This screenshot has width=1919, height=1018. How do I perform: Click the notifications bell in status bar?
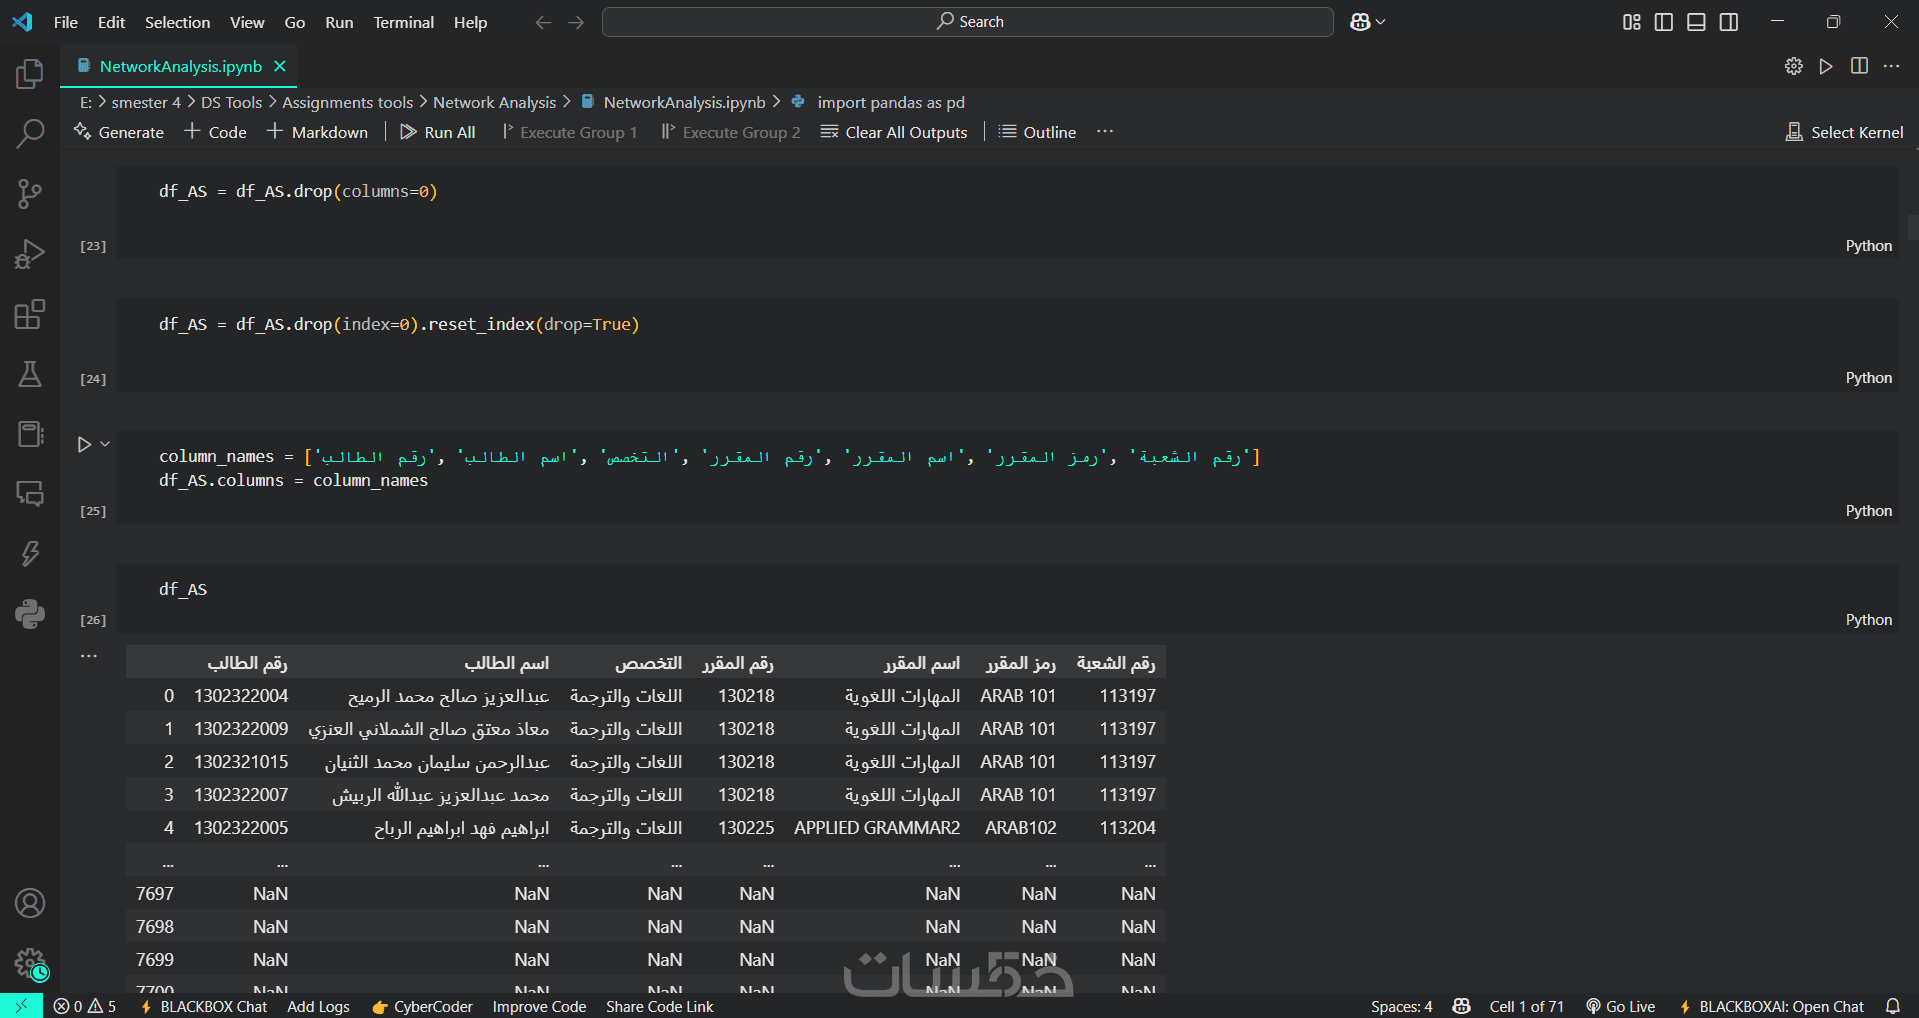[1892, 1006]
